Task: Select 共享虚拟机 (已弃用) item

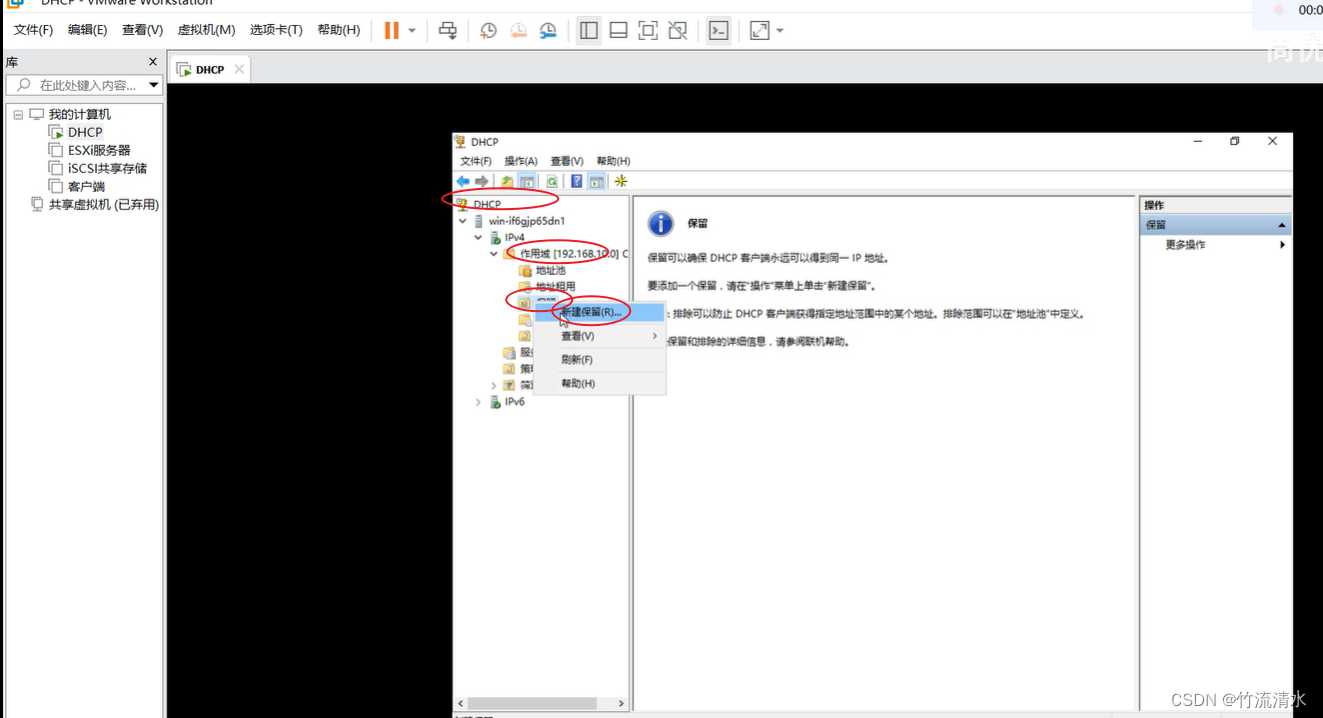Action: pos(104,204)
